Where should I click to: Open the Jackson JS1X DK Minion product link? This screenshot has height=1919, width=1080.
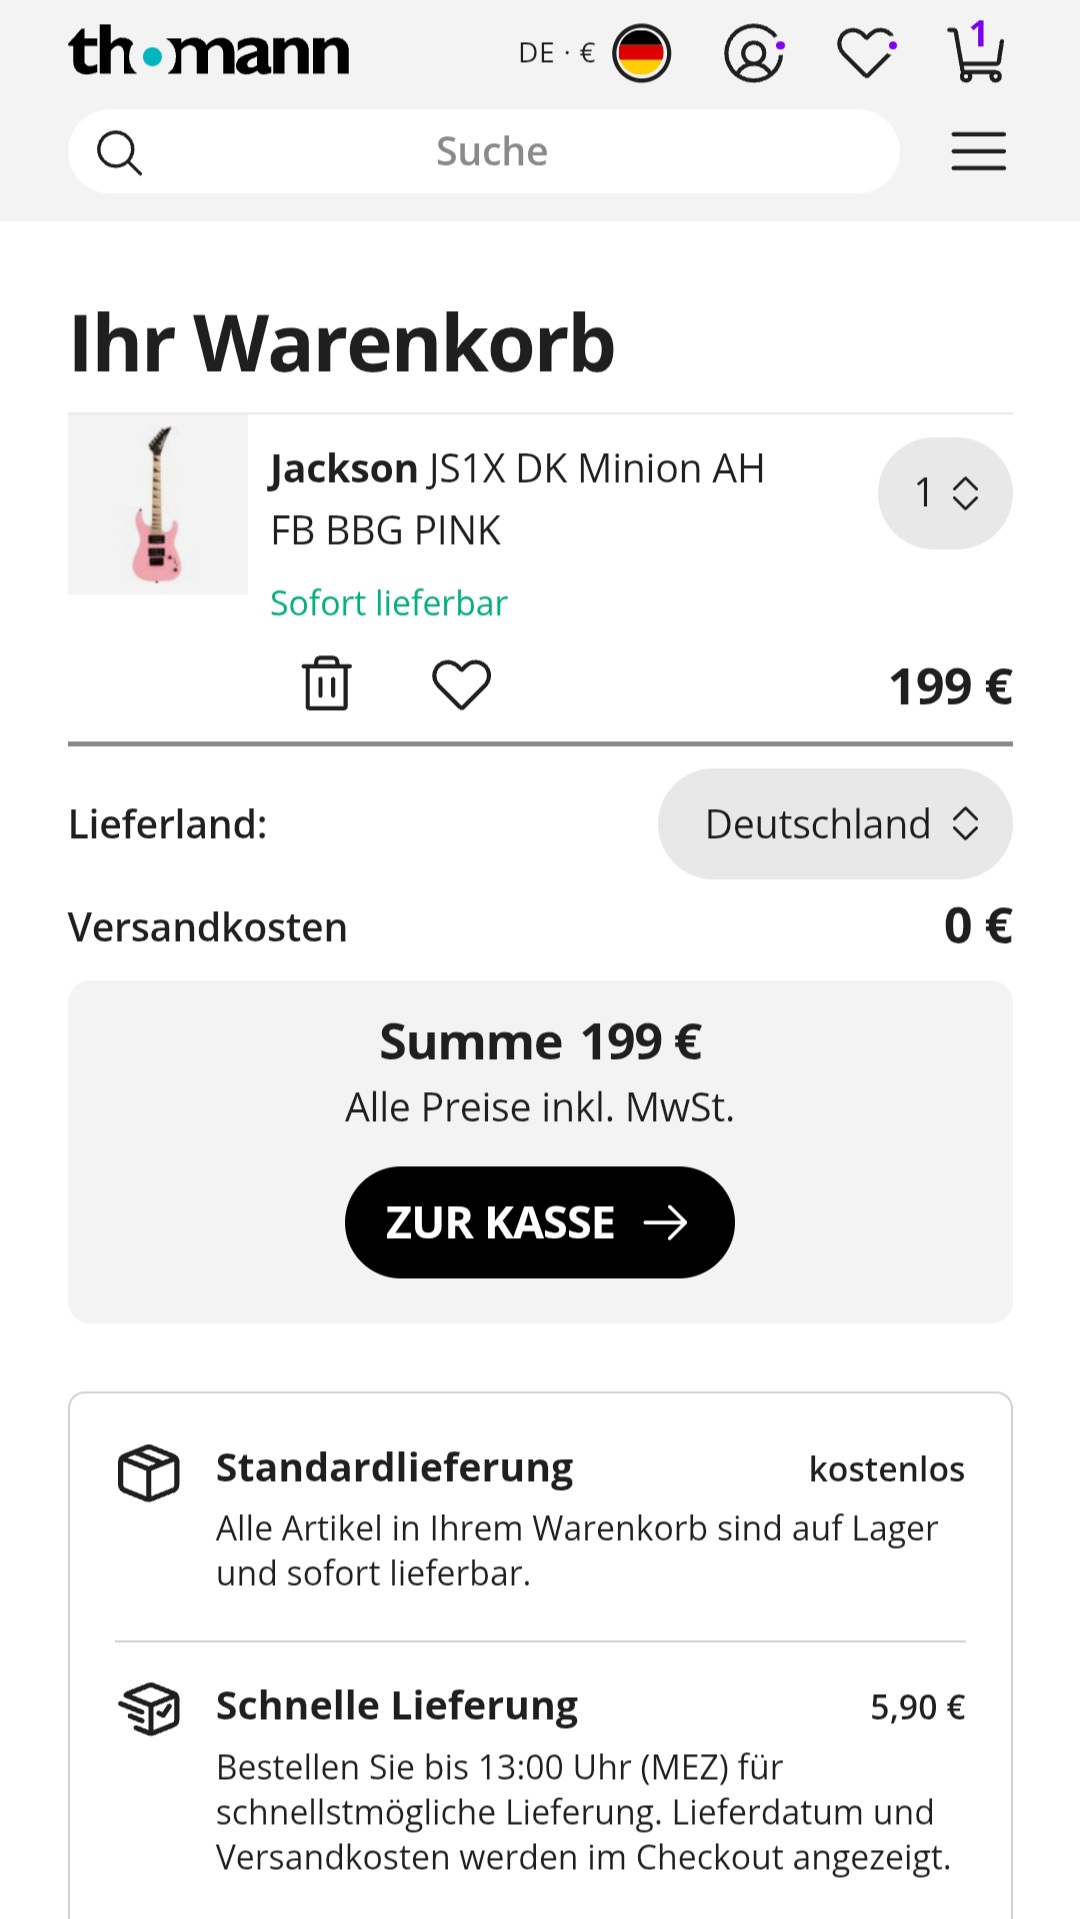click(x=517, y=498)
